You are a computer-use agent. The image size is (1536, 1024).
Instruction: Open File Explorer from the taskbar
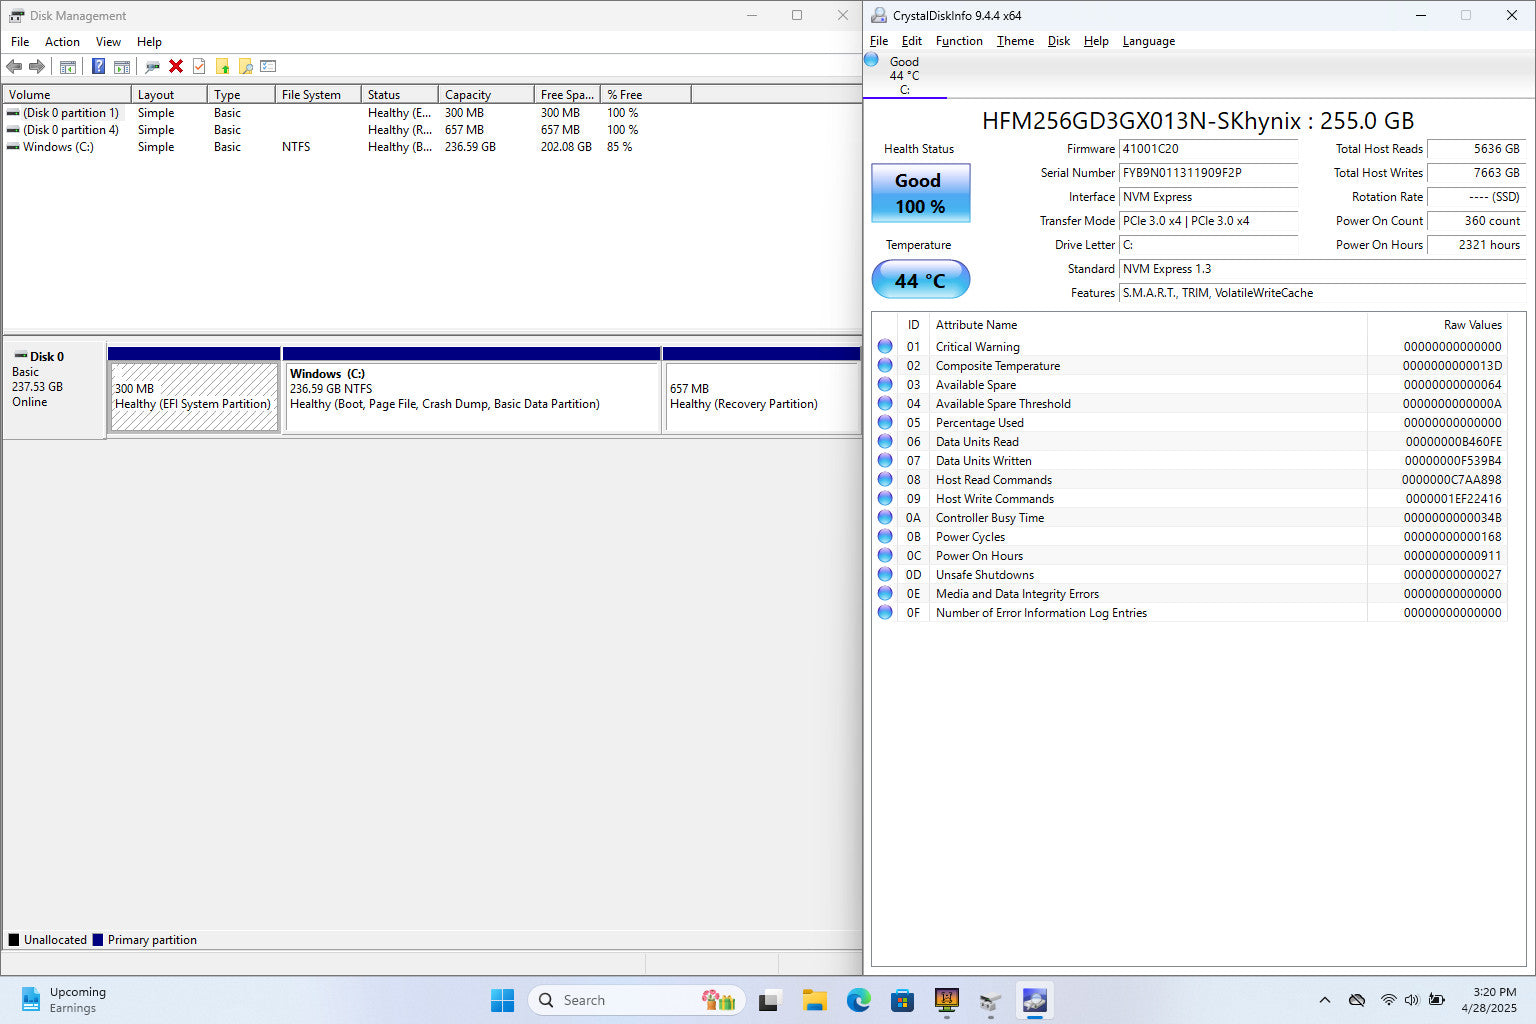click(814, 1000)
